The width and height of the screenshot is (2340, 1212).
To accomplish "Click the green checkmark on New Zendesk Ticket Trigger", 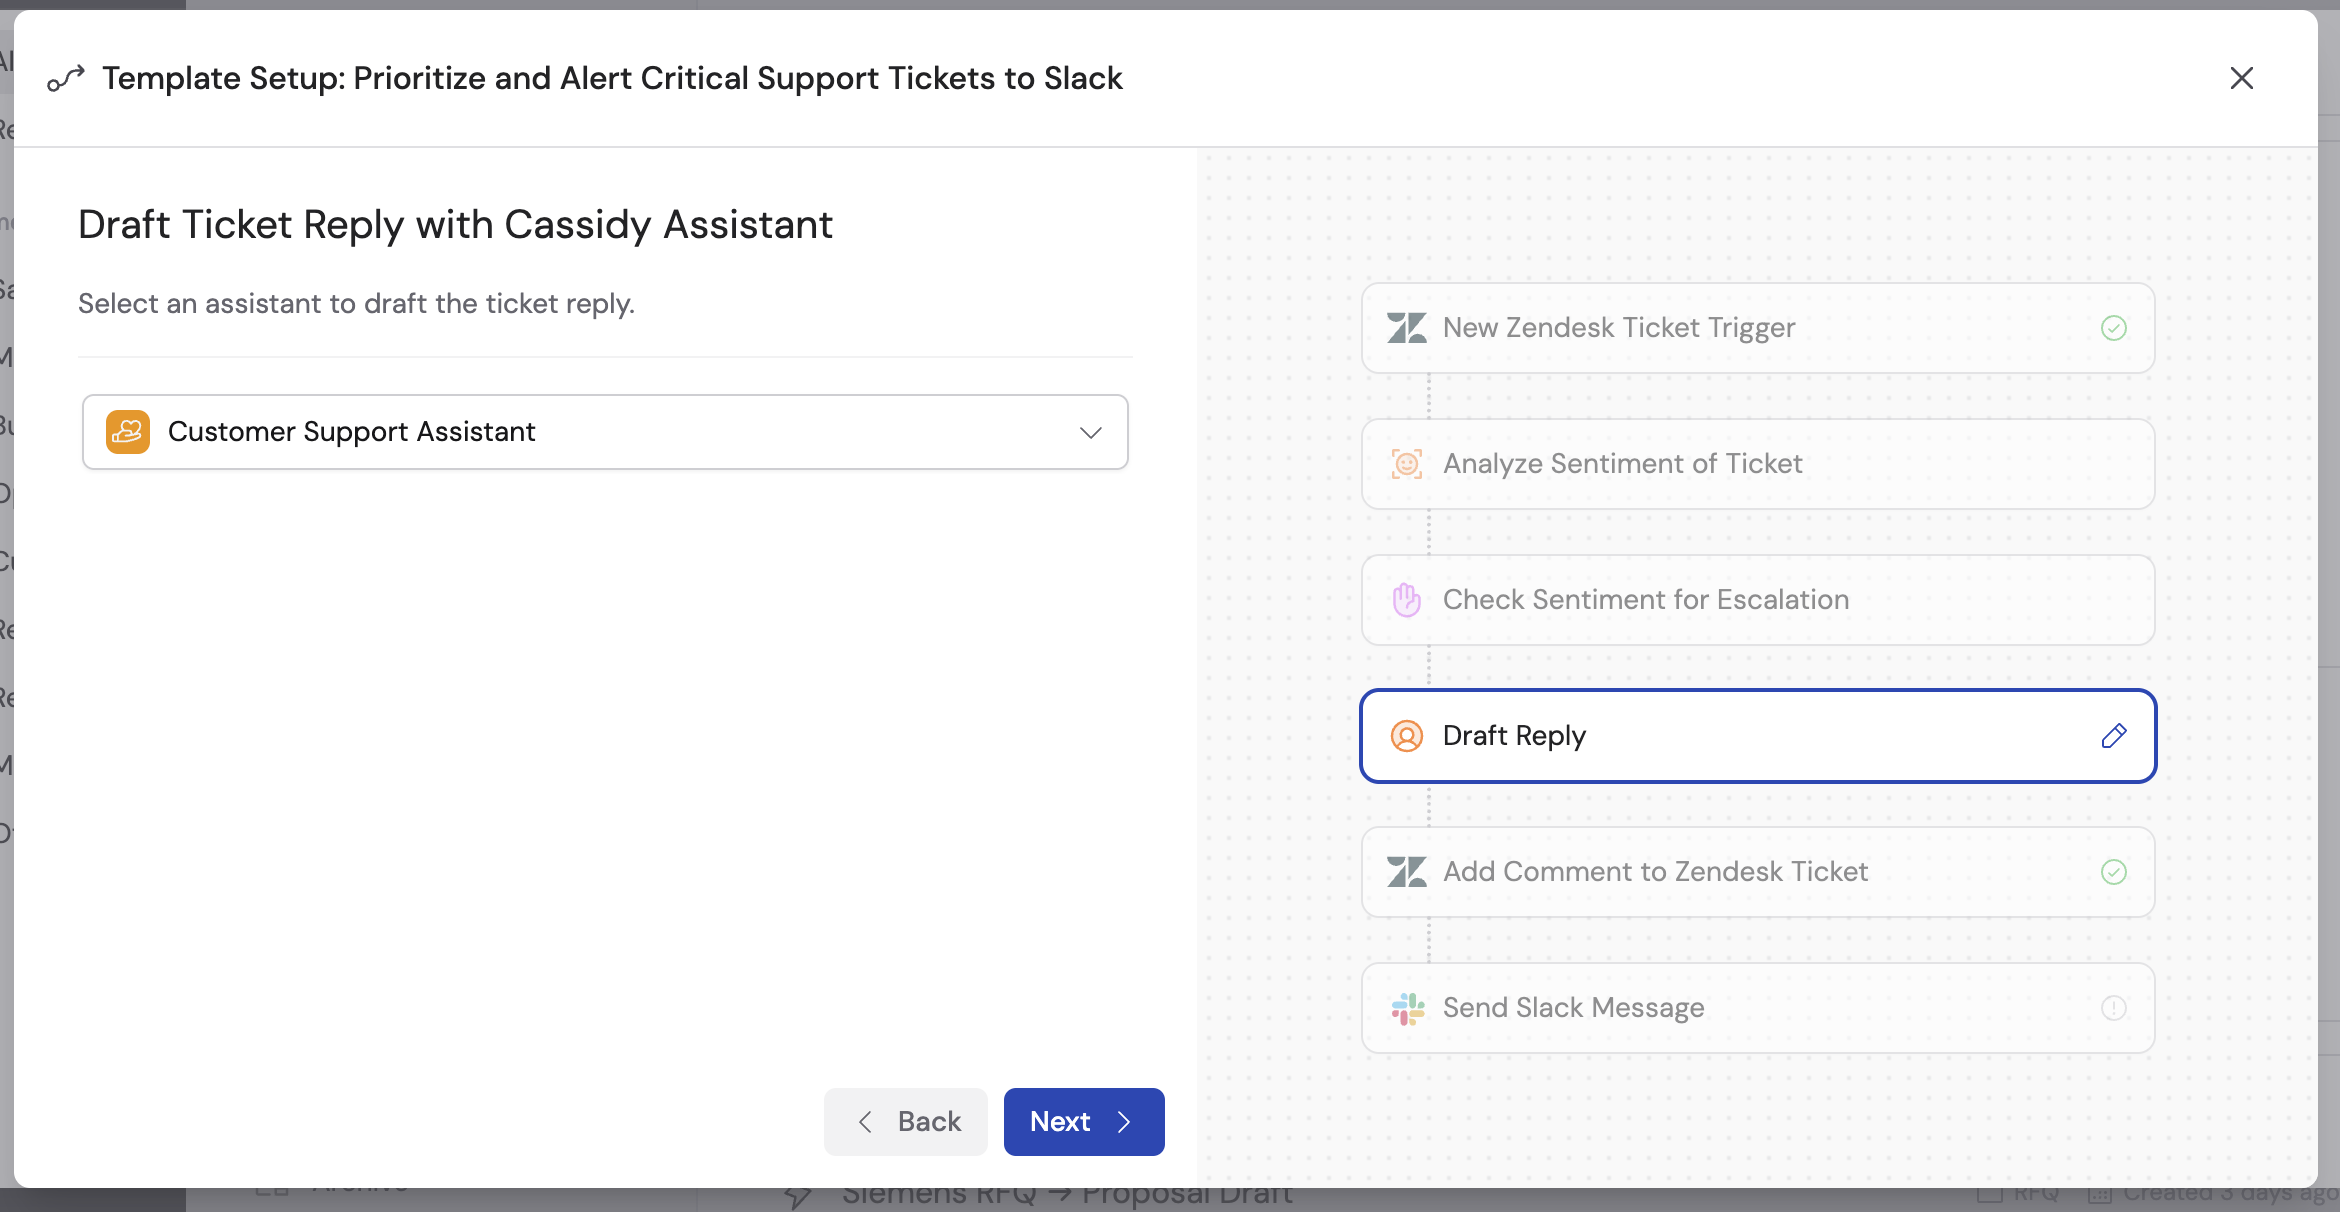I will (2114, 328).
